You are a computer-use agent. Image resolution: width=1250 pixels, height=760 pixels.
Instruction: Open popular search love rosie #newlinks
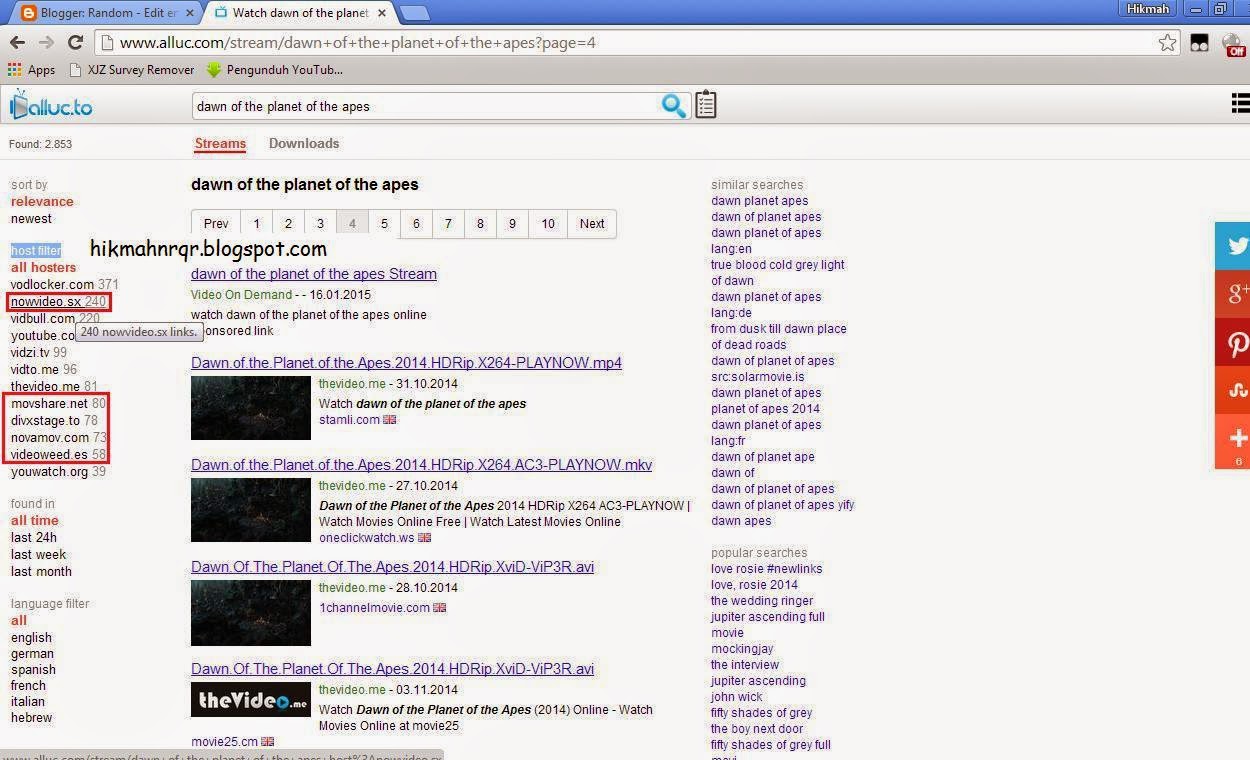click(766, 569)
